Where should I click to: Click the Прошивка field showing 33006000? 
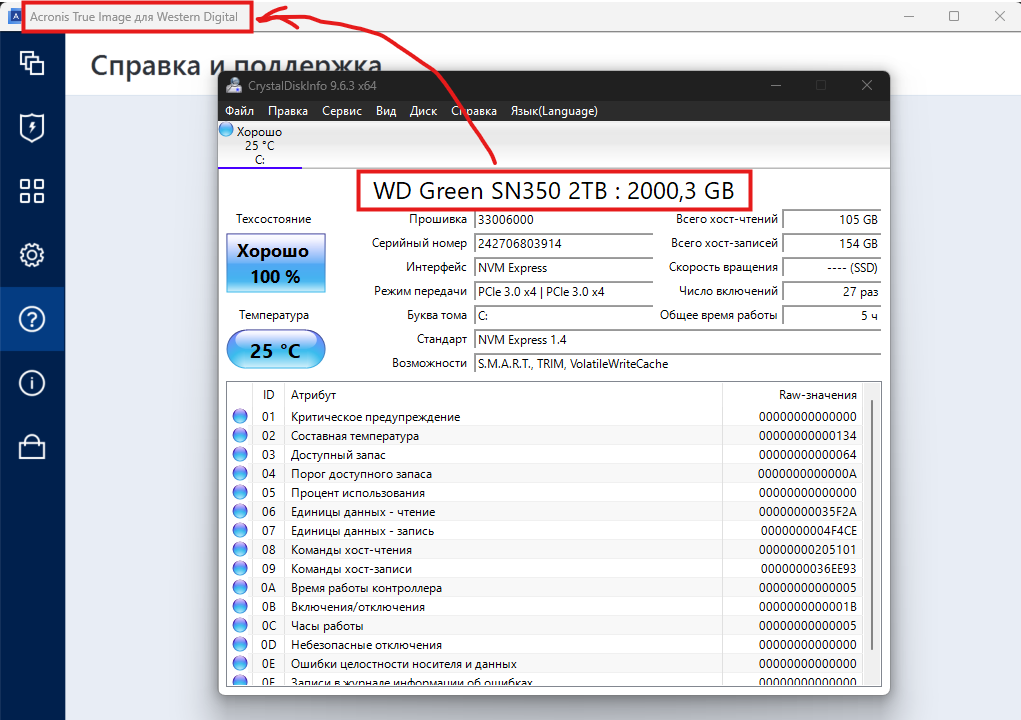pyautogui.click(x=563, y=219)
